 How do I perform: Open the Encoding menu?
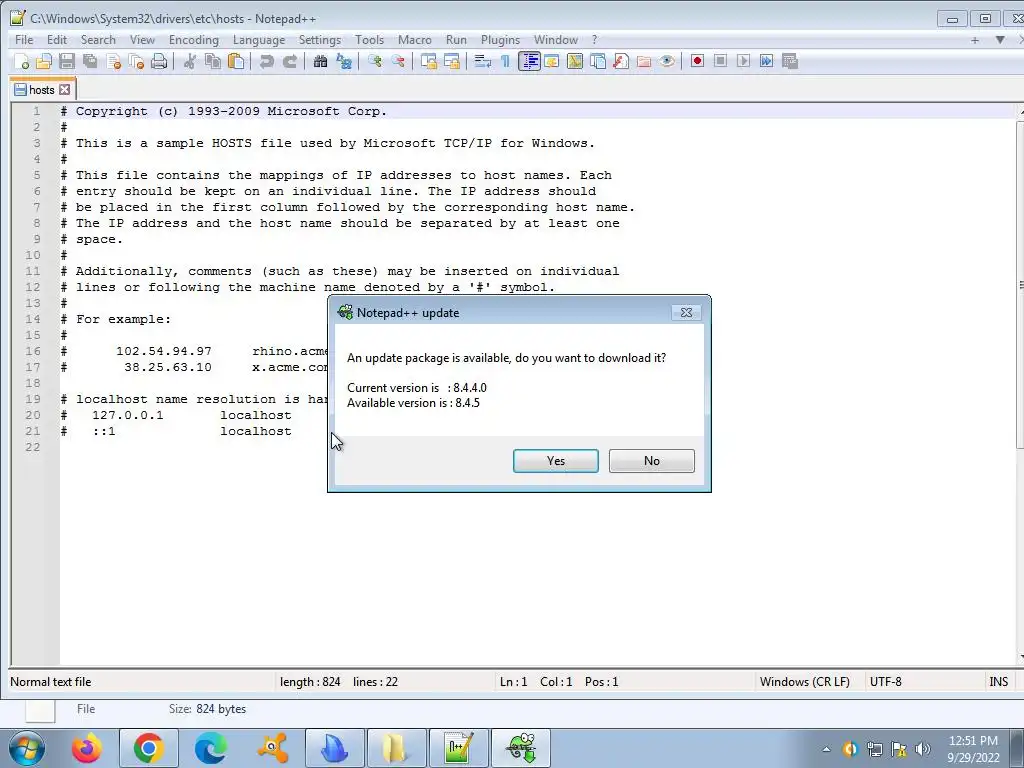(194, 40)
